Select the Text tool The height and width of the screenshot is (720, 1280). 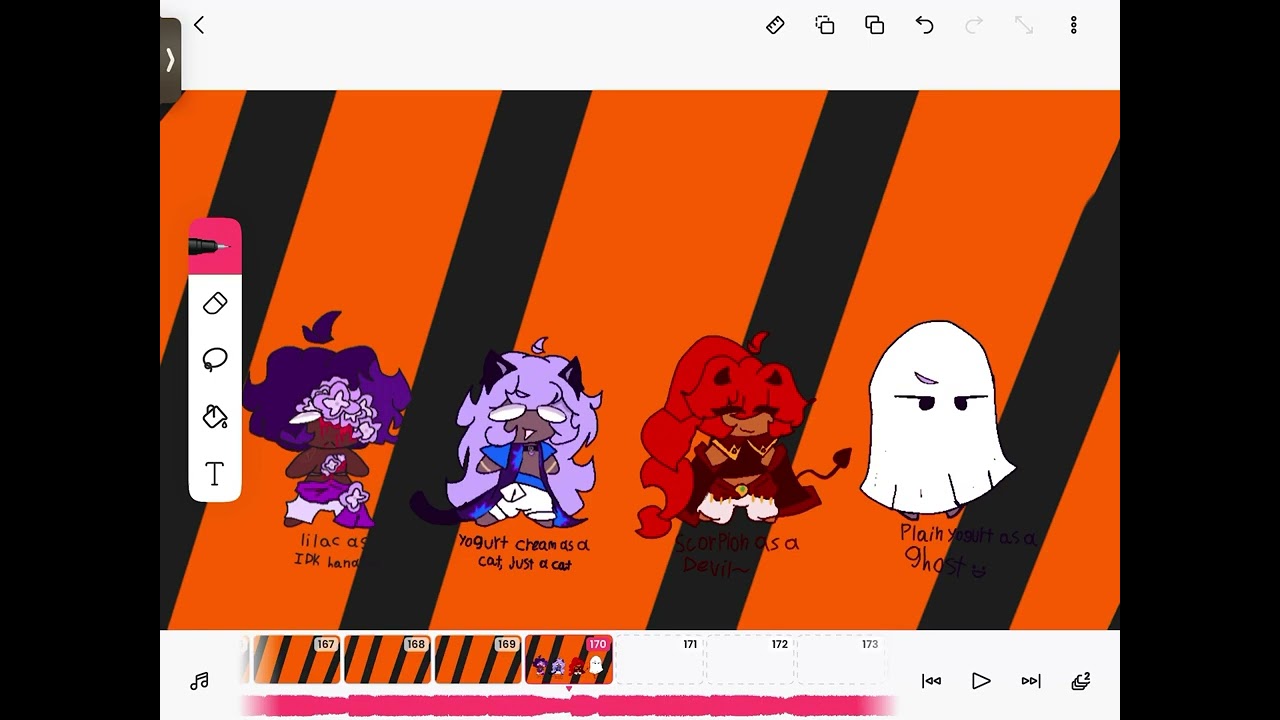[215, 474]
